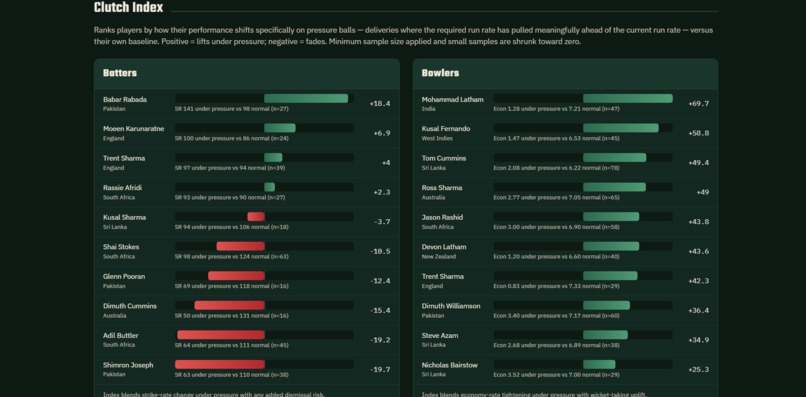This screenshot has width=806, height=397.
Task: Select bowler Ross Sharma
Action: click(x=442, y=188)
